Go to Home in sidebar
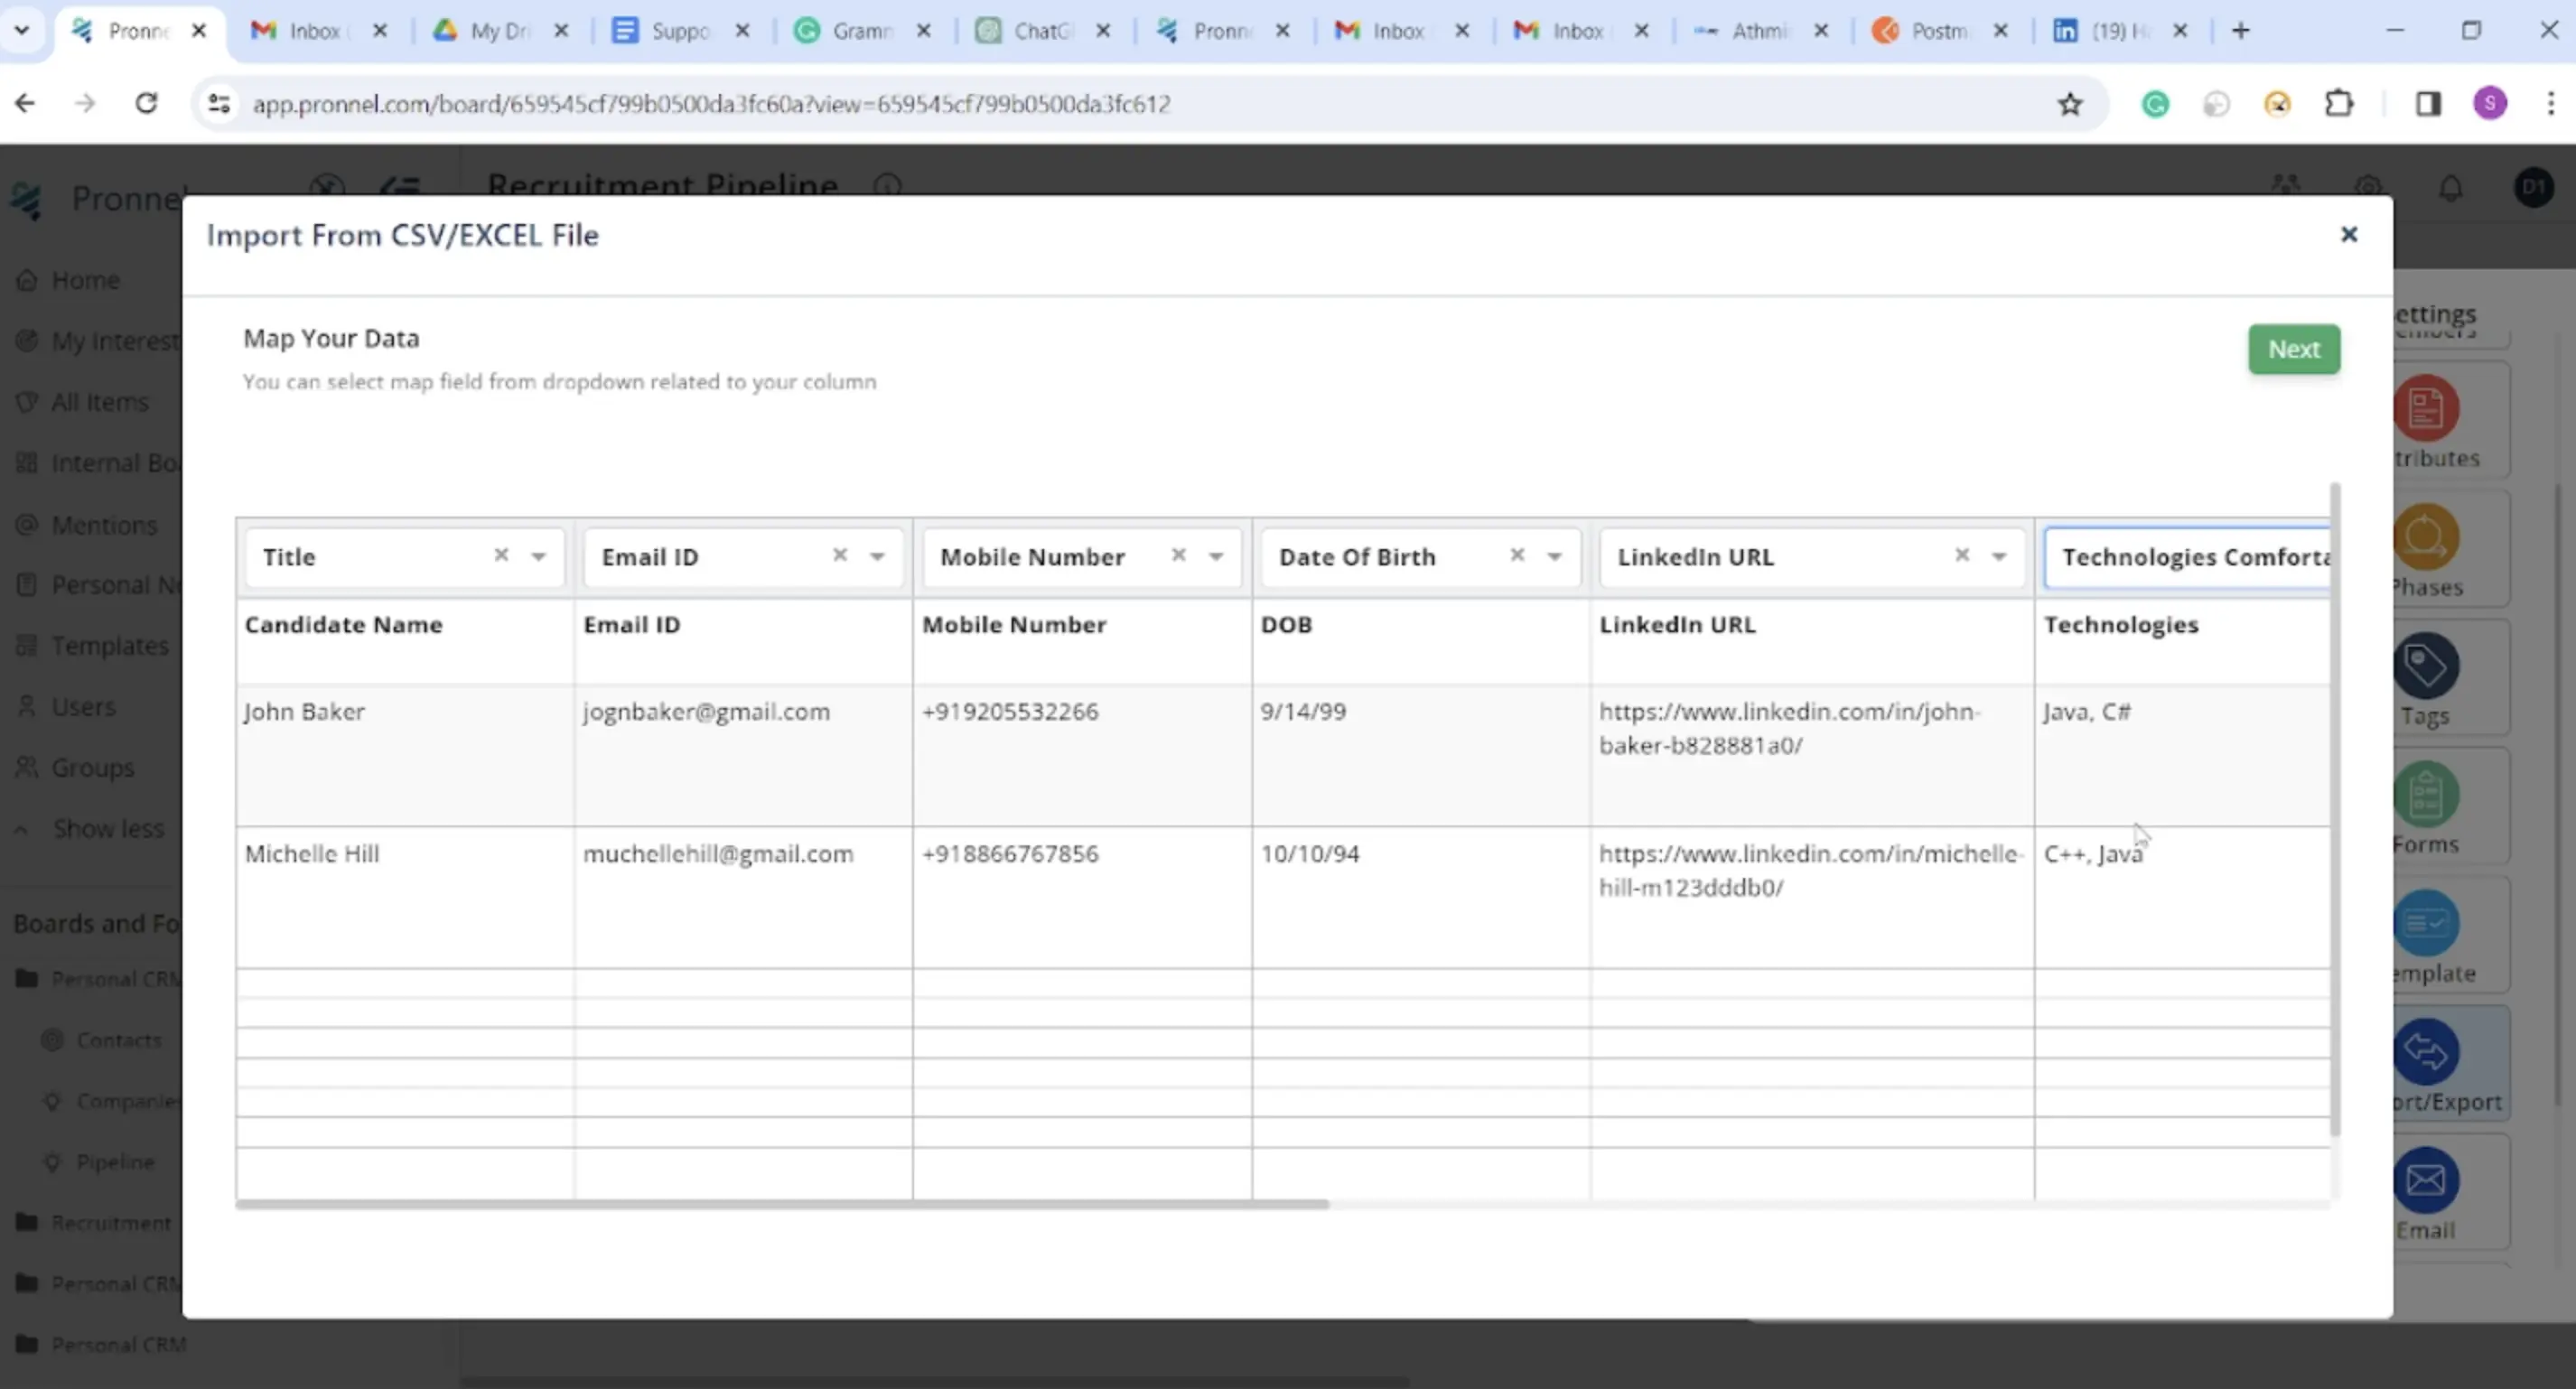 (85, 280)
